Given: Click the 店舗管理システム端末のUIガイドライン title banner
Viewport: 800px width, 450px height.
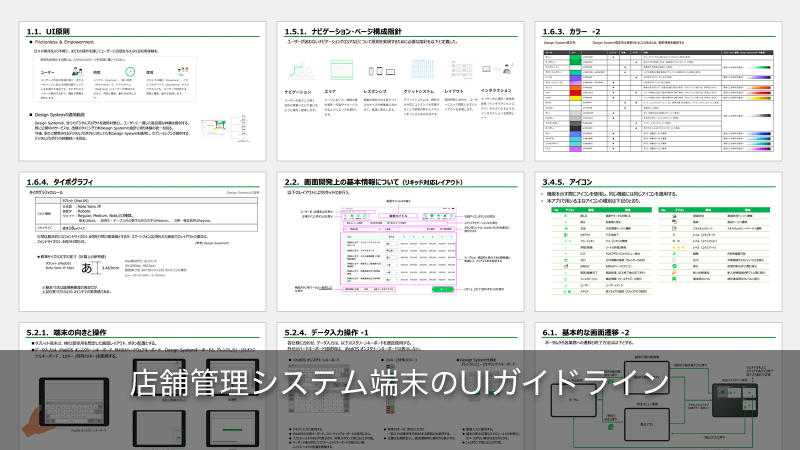Looking at the screenshot, I should coord(400,383).
